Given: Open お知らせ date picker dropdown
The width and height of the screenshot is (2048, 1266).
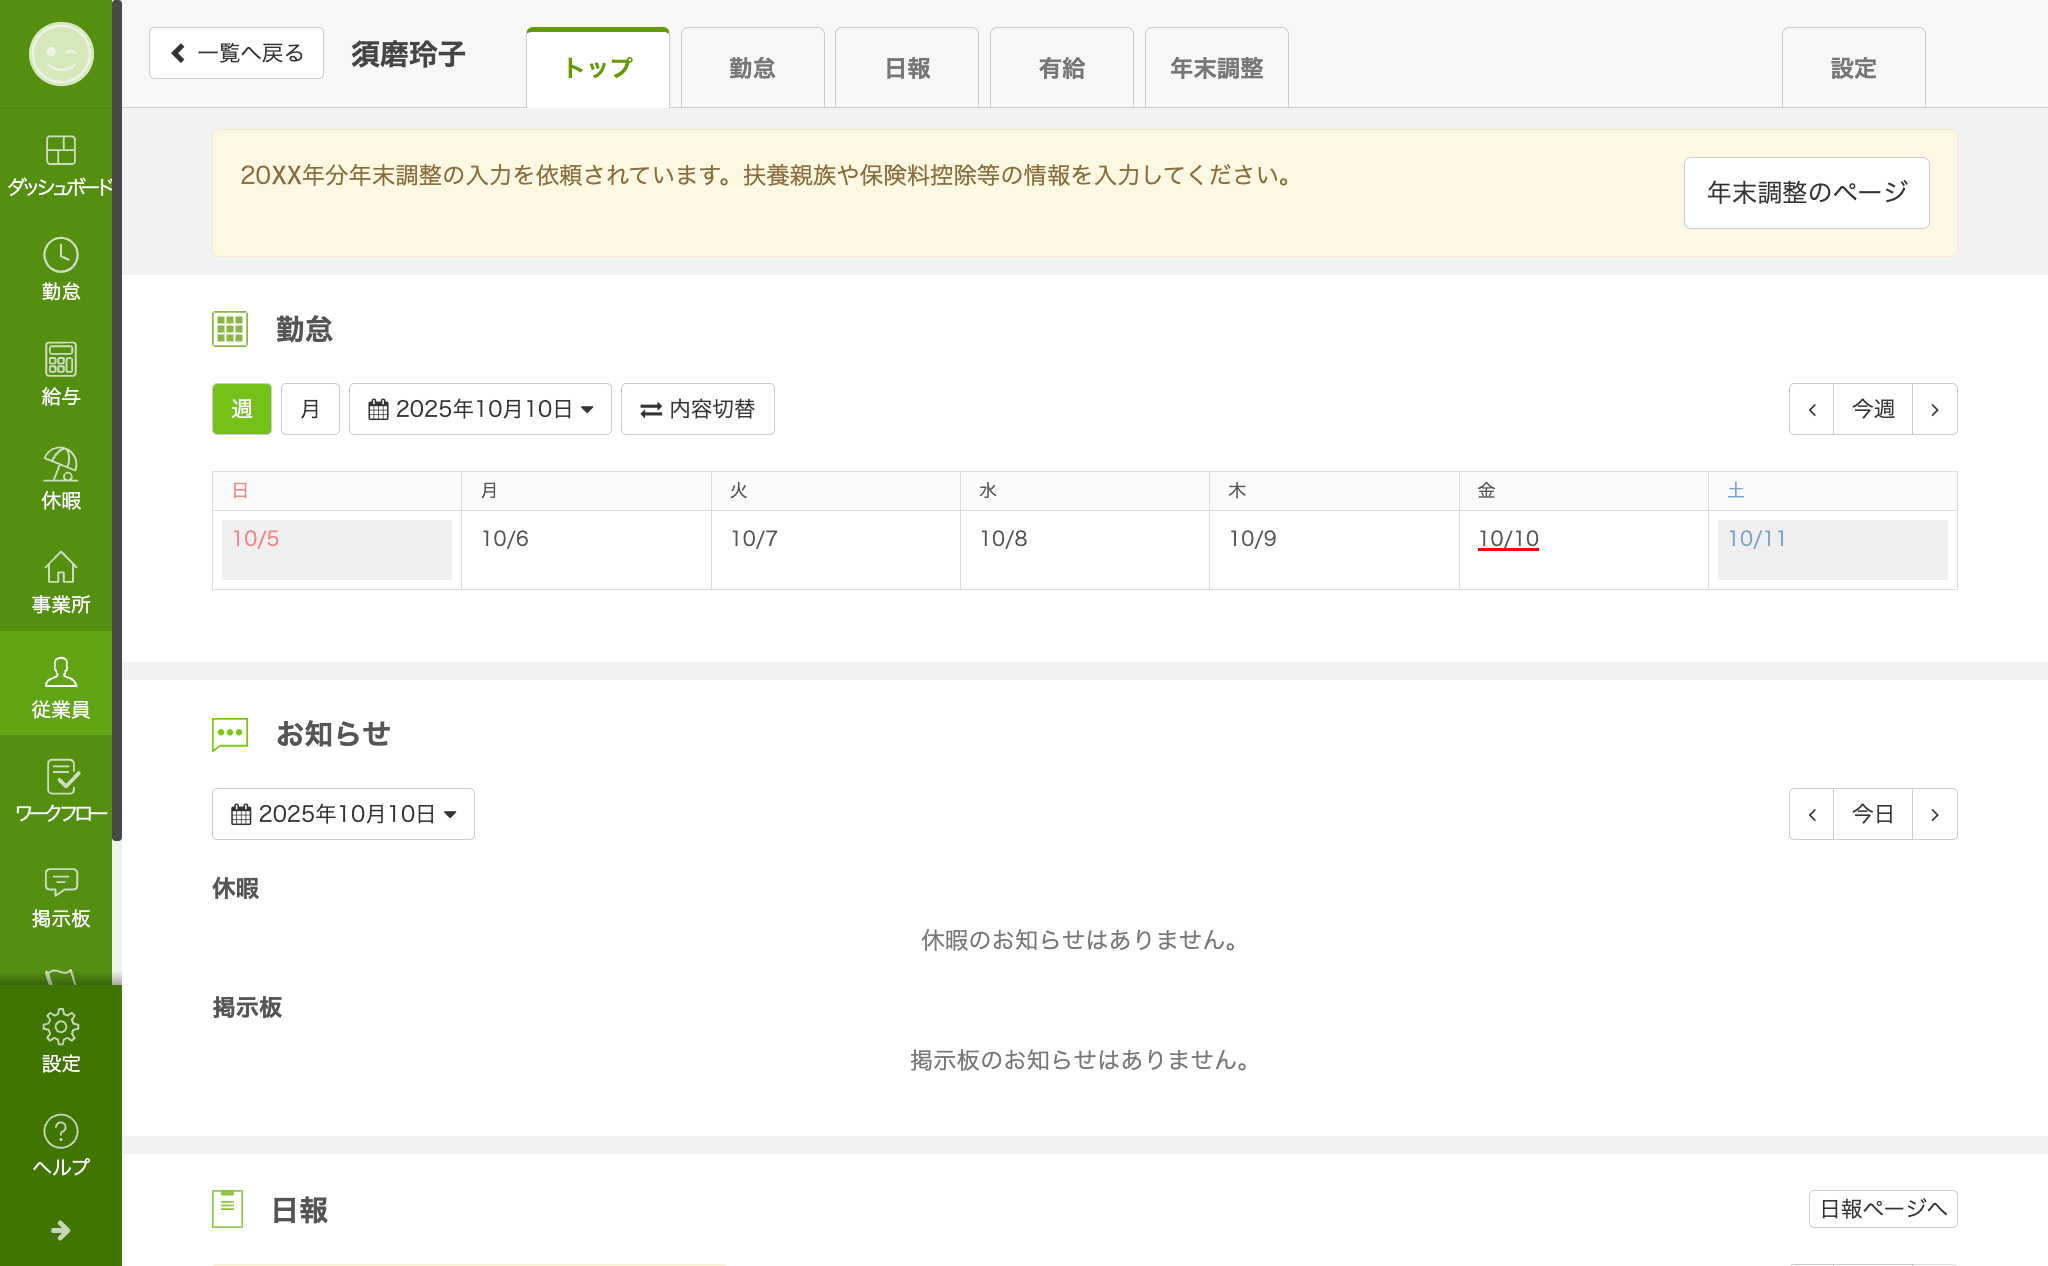Looking at the screenshot, I should click(x=343, y=814).
